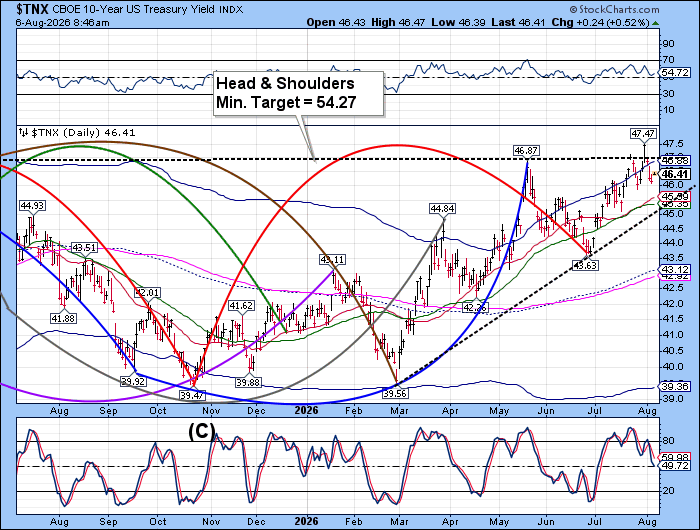This screenshot has height=530, width=700.
Task: Select the 44.84 price label
Action: pyautogui.click(x=442, y=209)
